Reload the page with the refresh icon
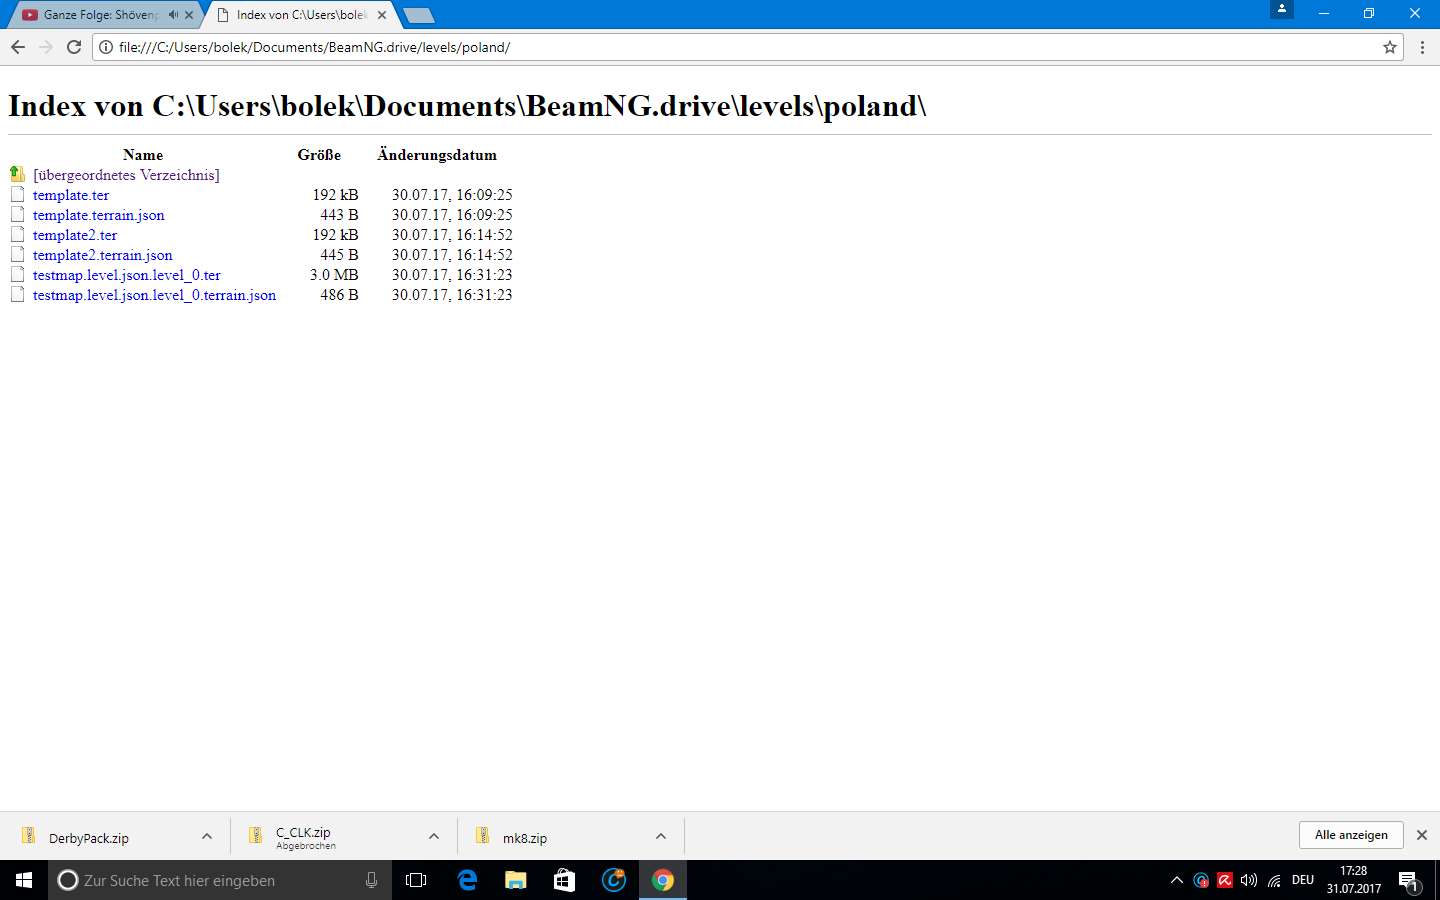 tap(74, 47)
